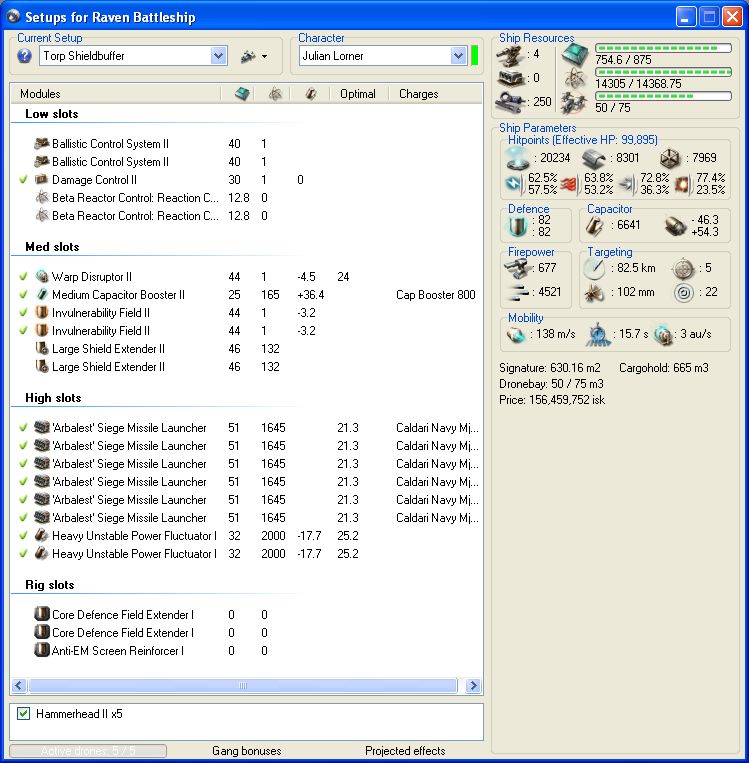The image size is (749, 763).
Task: Click the Firepower DPS icon showing 677
Action: [517, 268]
